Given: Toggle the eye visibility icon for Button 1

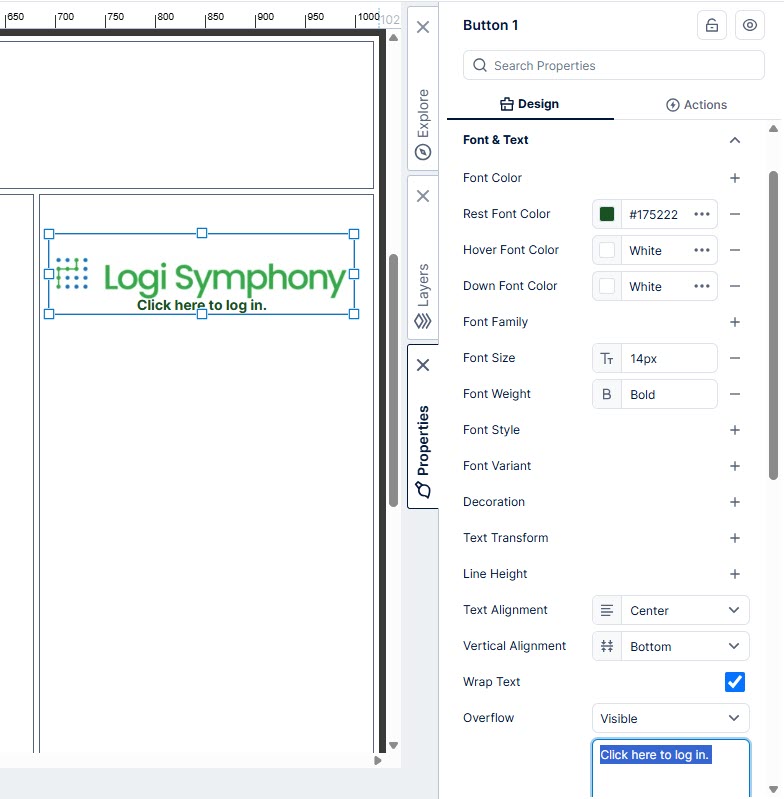Looking at the screenshot, I should [x=750, y=26].
